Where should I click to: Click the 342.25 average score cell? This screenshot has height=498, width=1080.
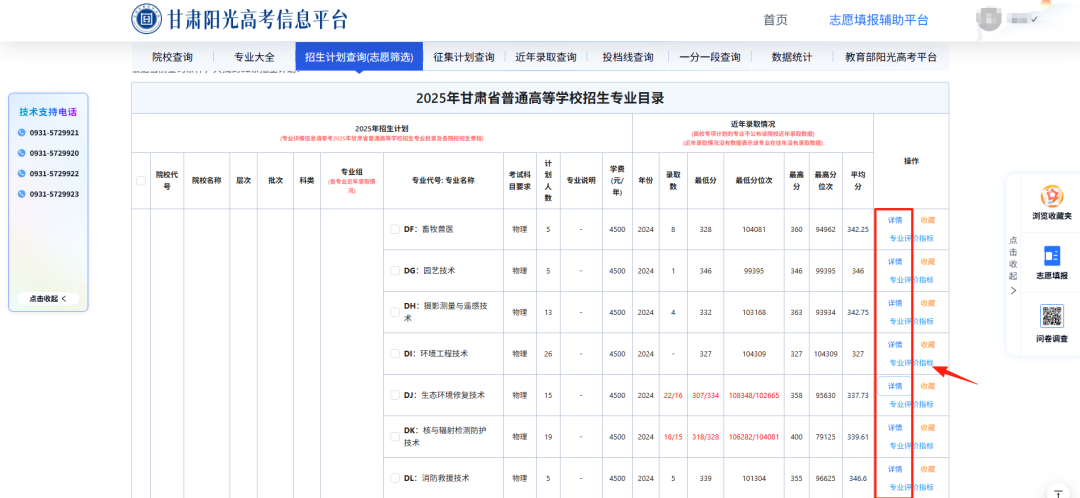(858, 229)
